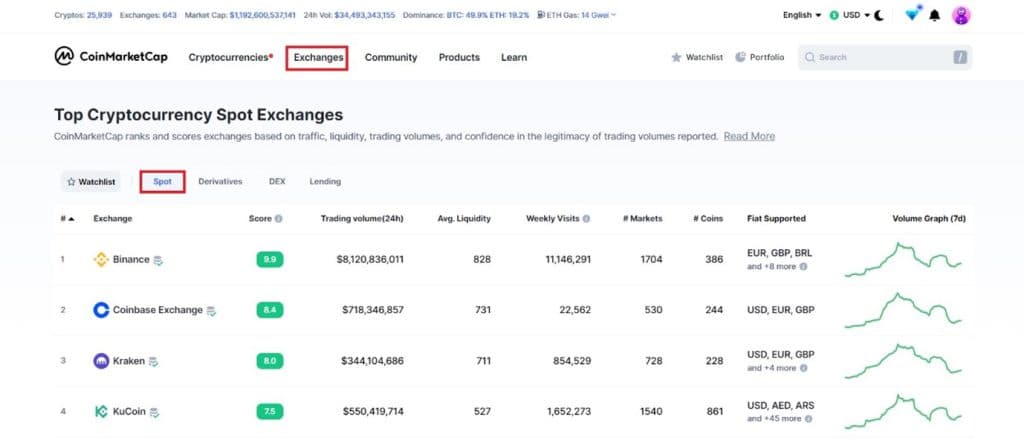Click the badge icon next to Coinbase Exchange
Screen dimensions: 1024x440
point(211,311)
